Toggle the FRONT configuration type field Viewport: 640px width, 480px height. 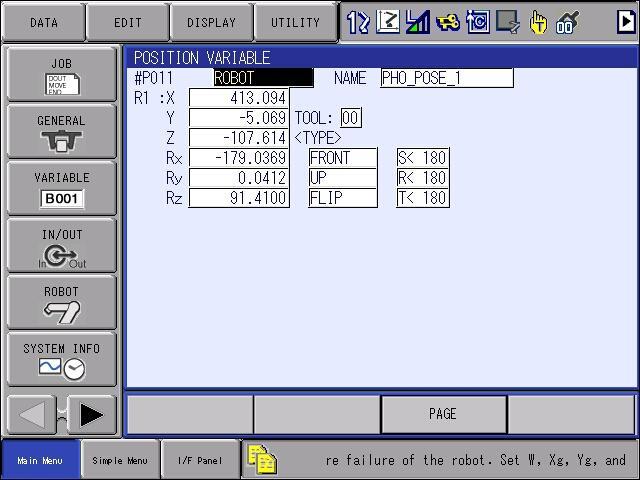click(343, 158)
